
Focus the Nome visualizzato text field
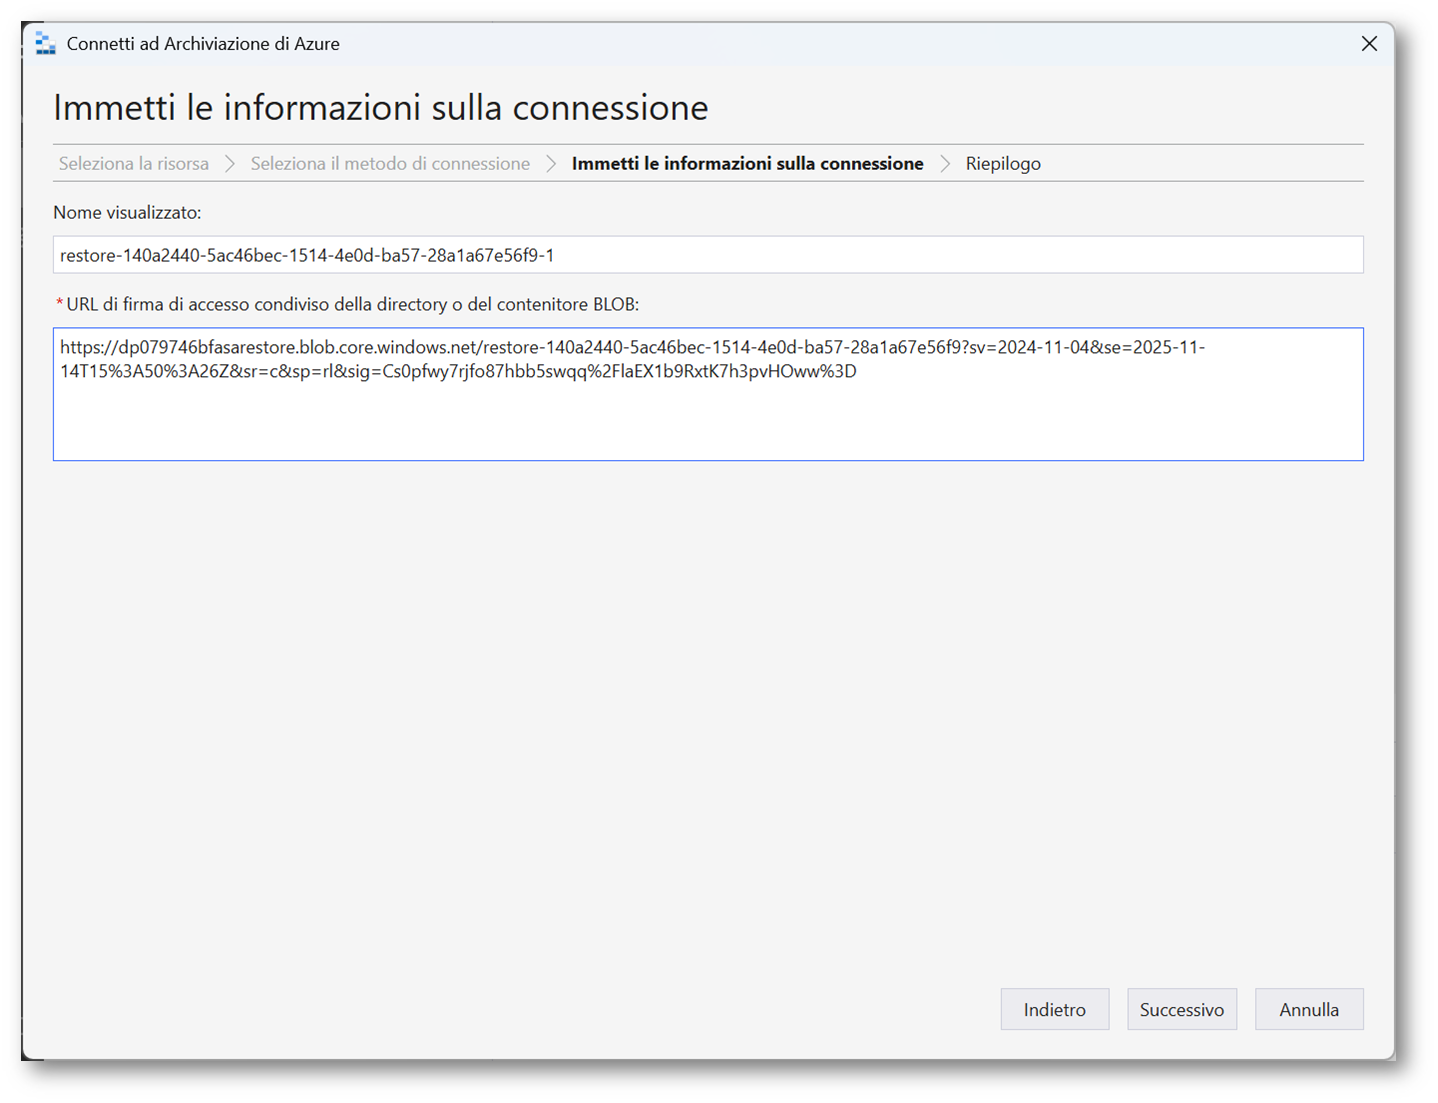707,255
